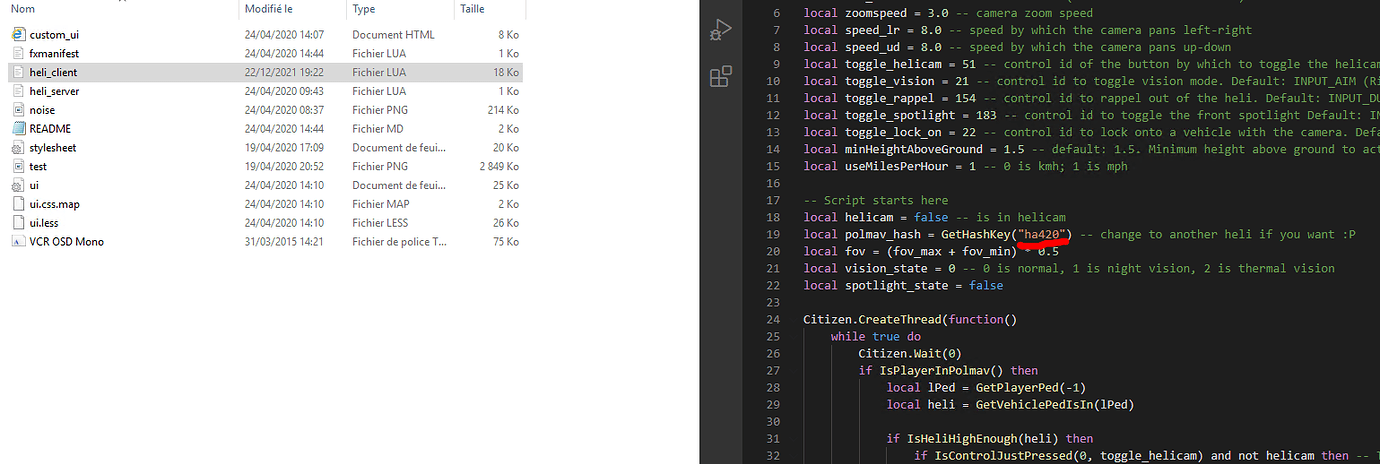Sort files by Taille column header
This screenshot has width=1380, height=464.
pyautogui.click(x=472, y=8)
